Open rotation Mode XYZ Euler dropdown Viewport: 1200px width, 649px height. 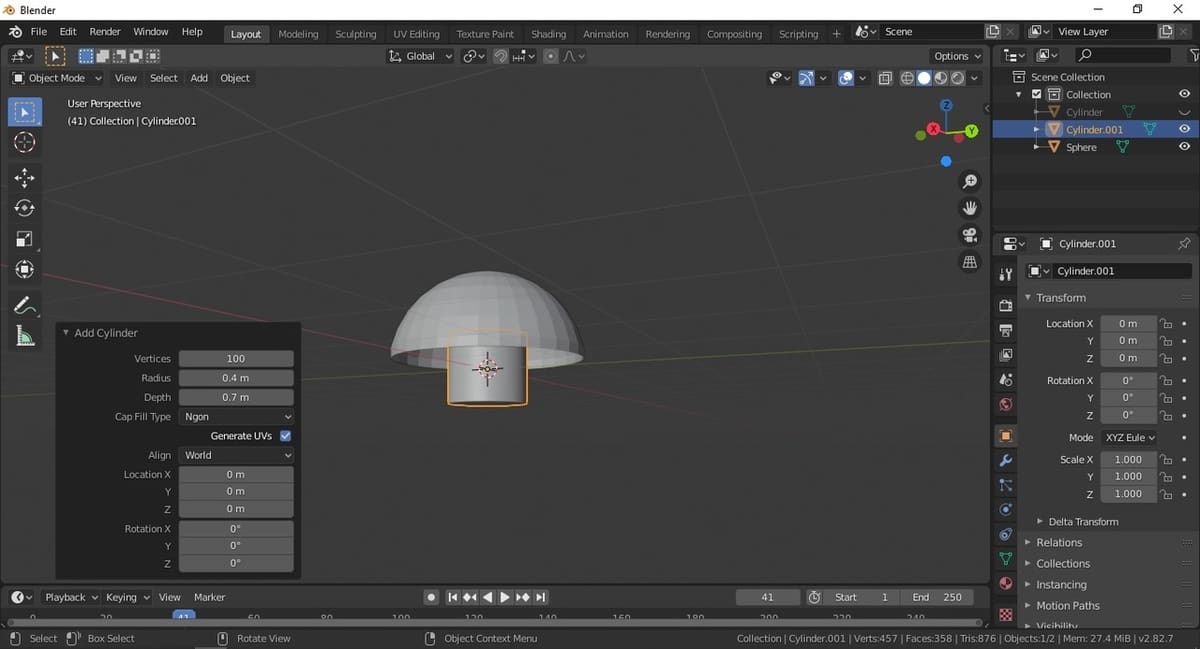(1129, 438)
